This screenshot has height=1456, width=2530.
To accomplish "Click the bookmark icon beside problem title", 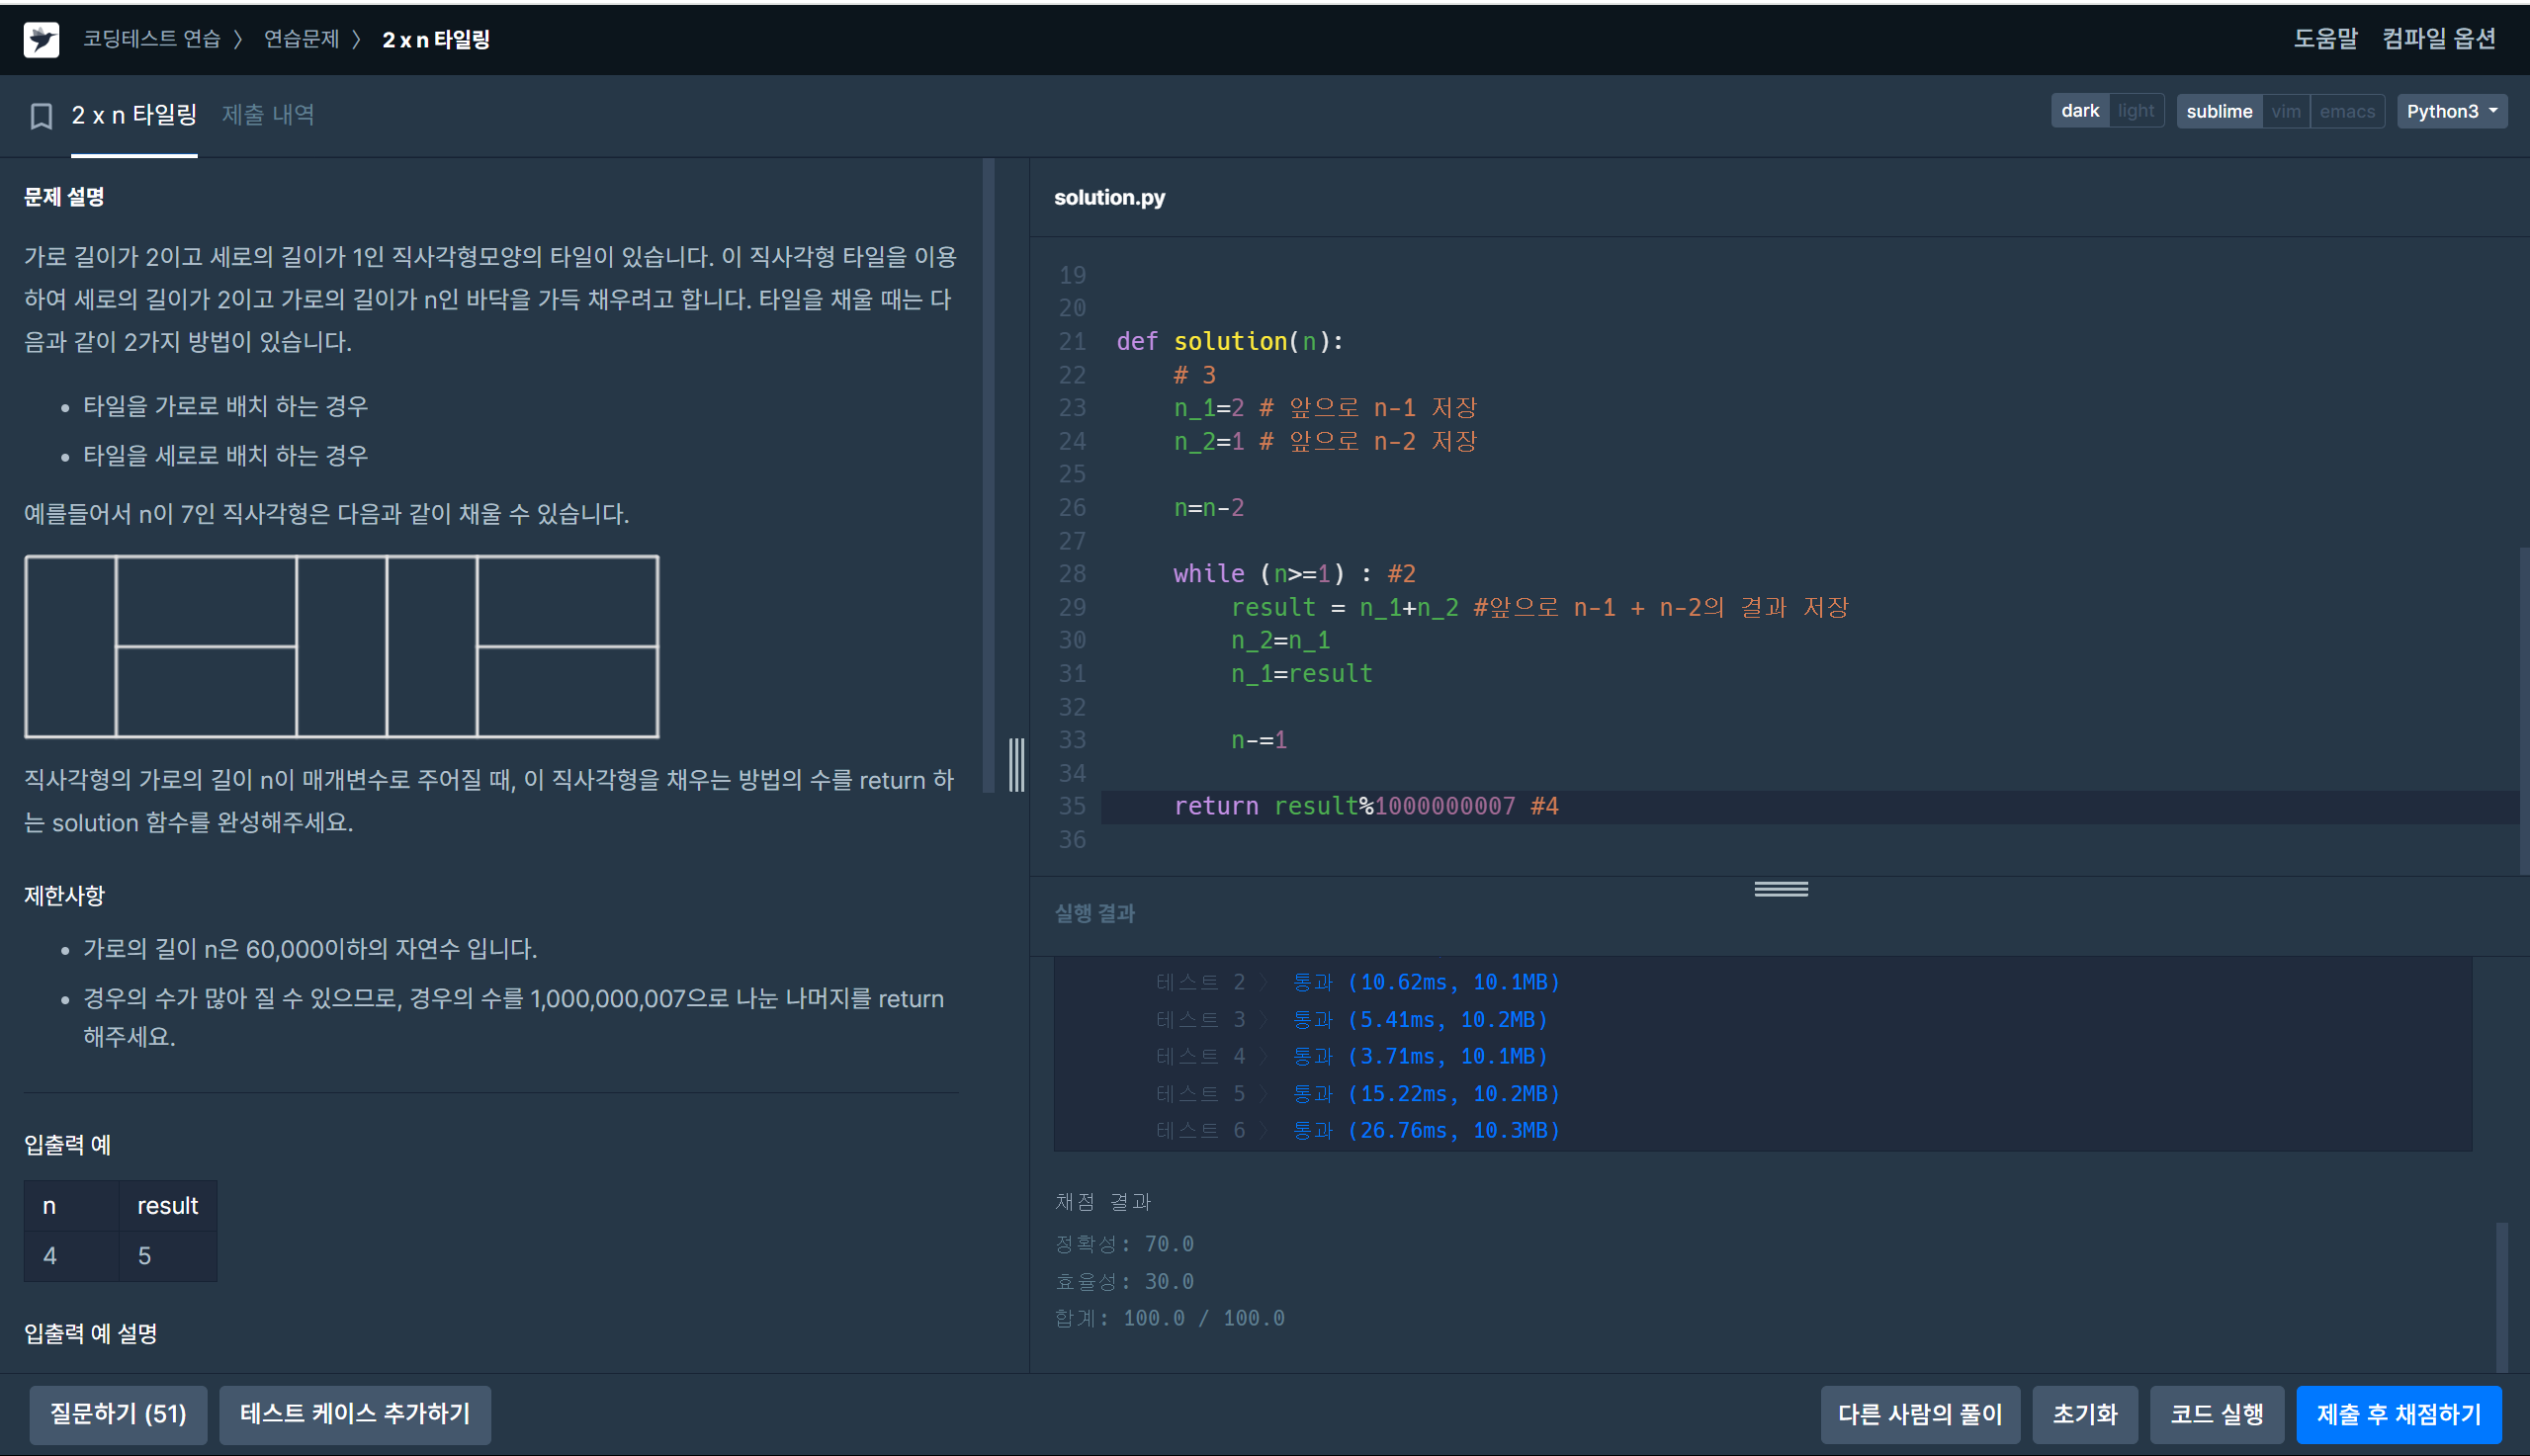I will (41, 116).
